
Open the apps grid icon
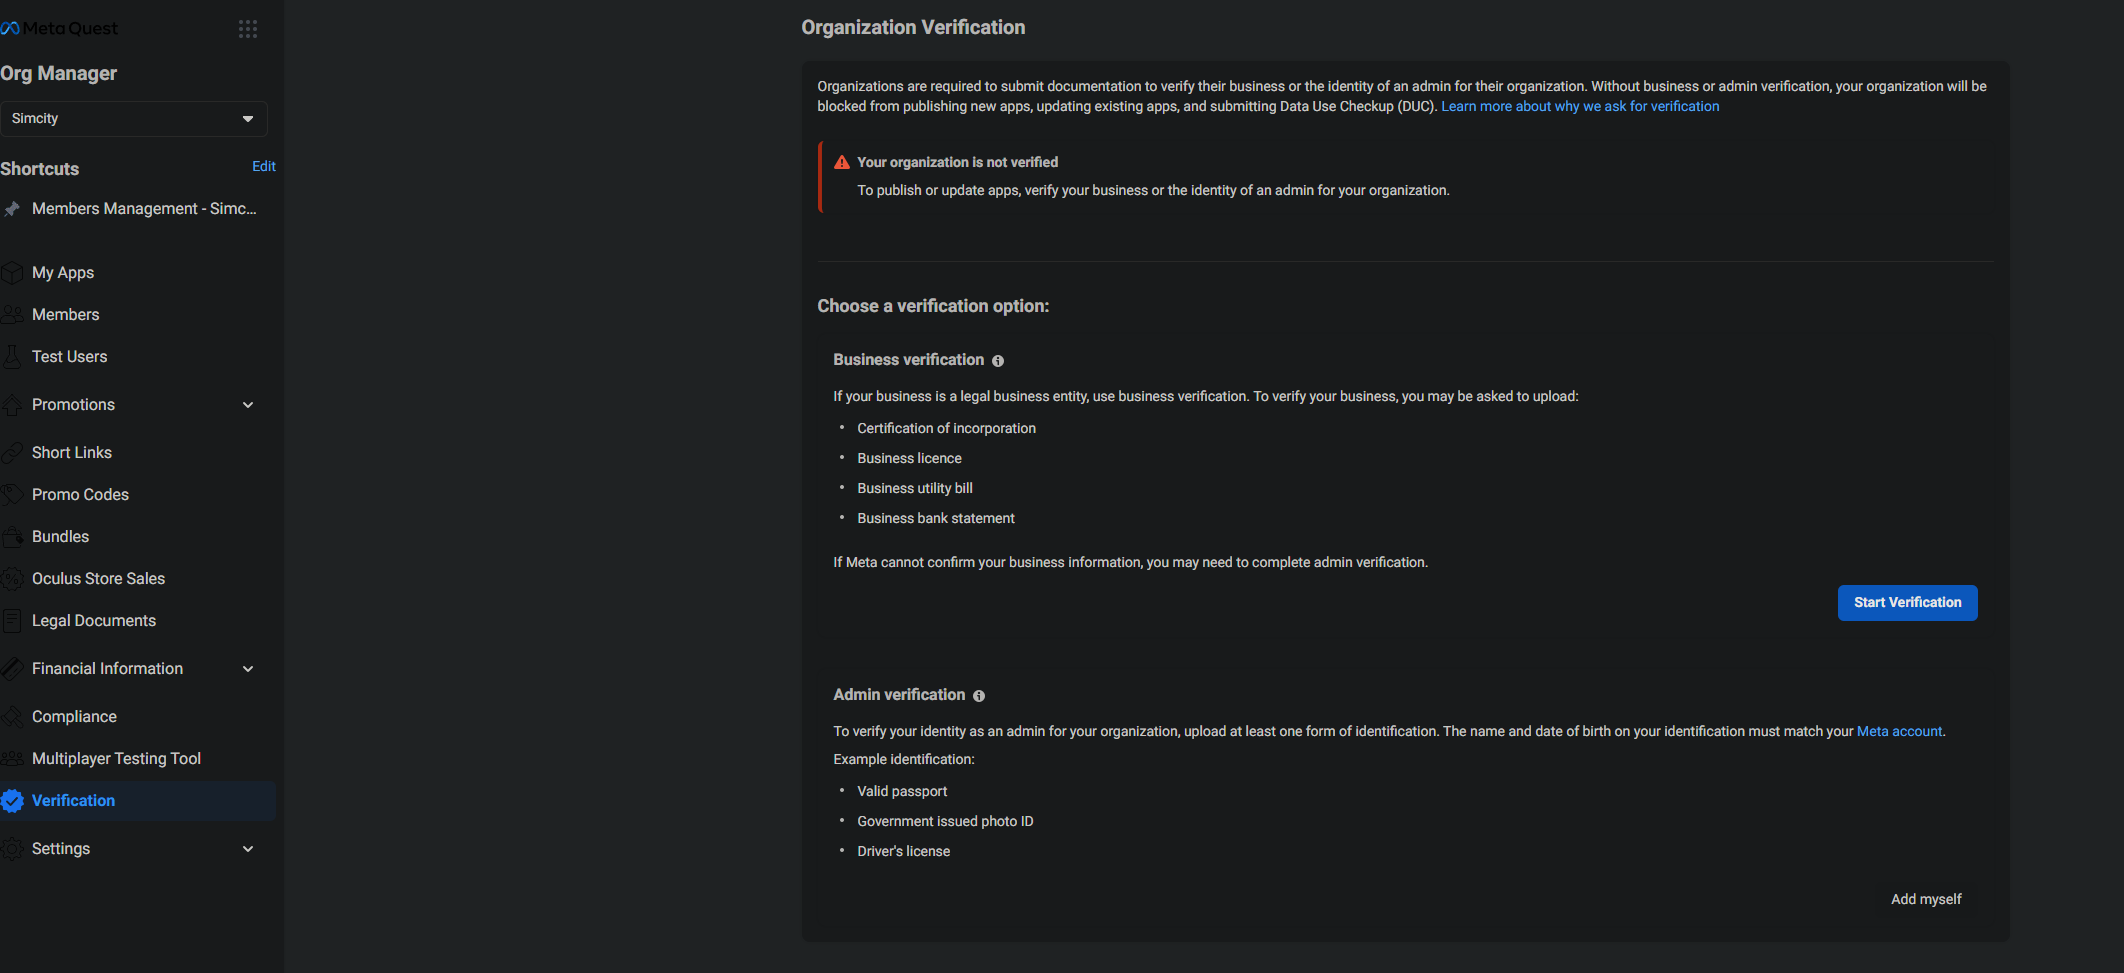[248, 29]
